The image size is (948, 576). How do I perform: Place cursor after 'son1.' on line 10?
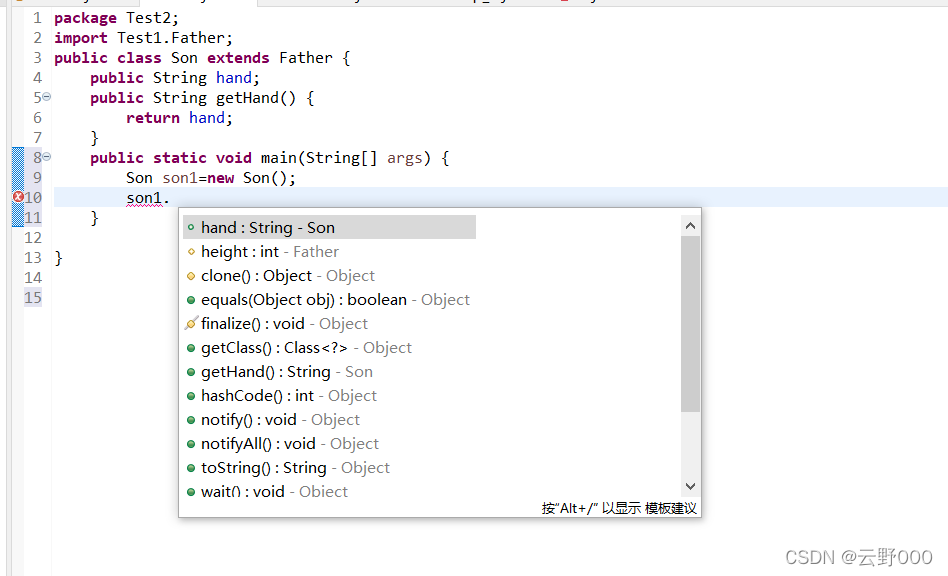coord(170,198)
